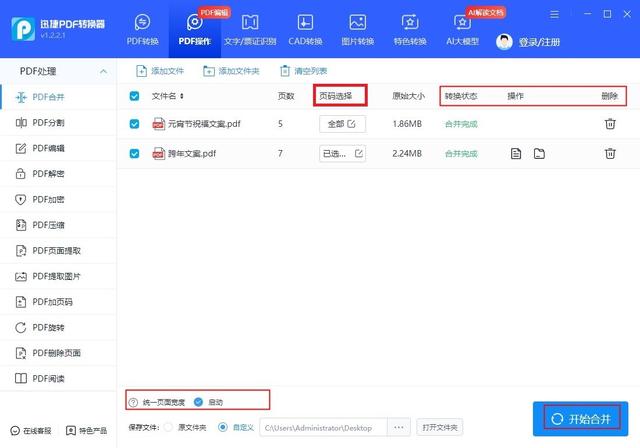Viewport: 640px width, 448px height.
Task: Sort by 文件名 column arrow
Action: (x=182, y=96)
